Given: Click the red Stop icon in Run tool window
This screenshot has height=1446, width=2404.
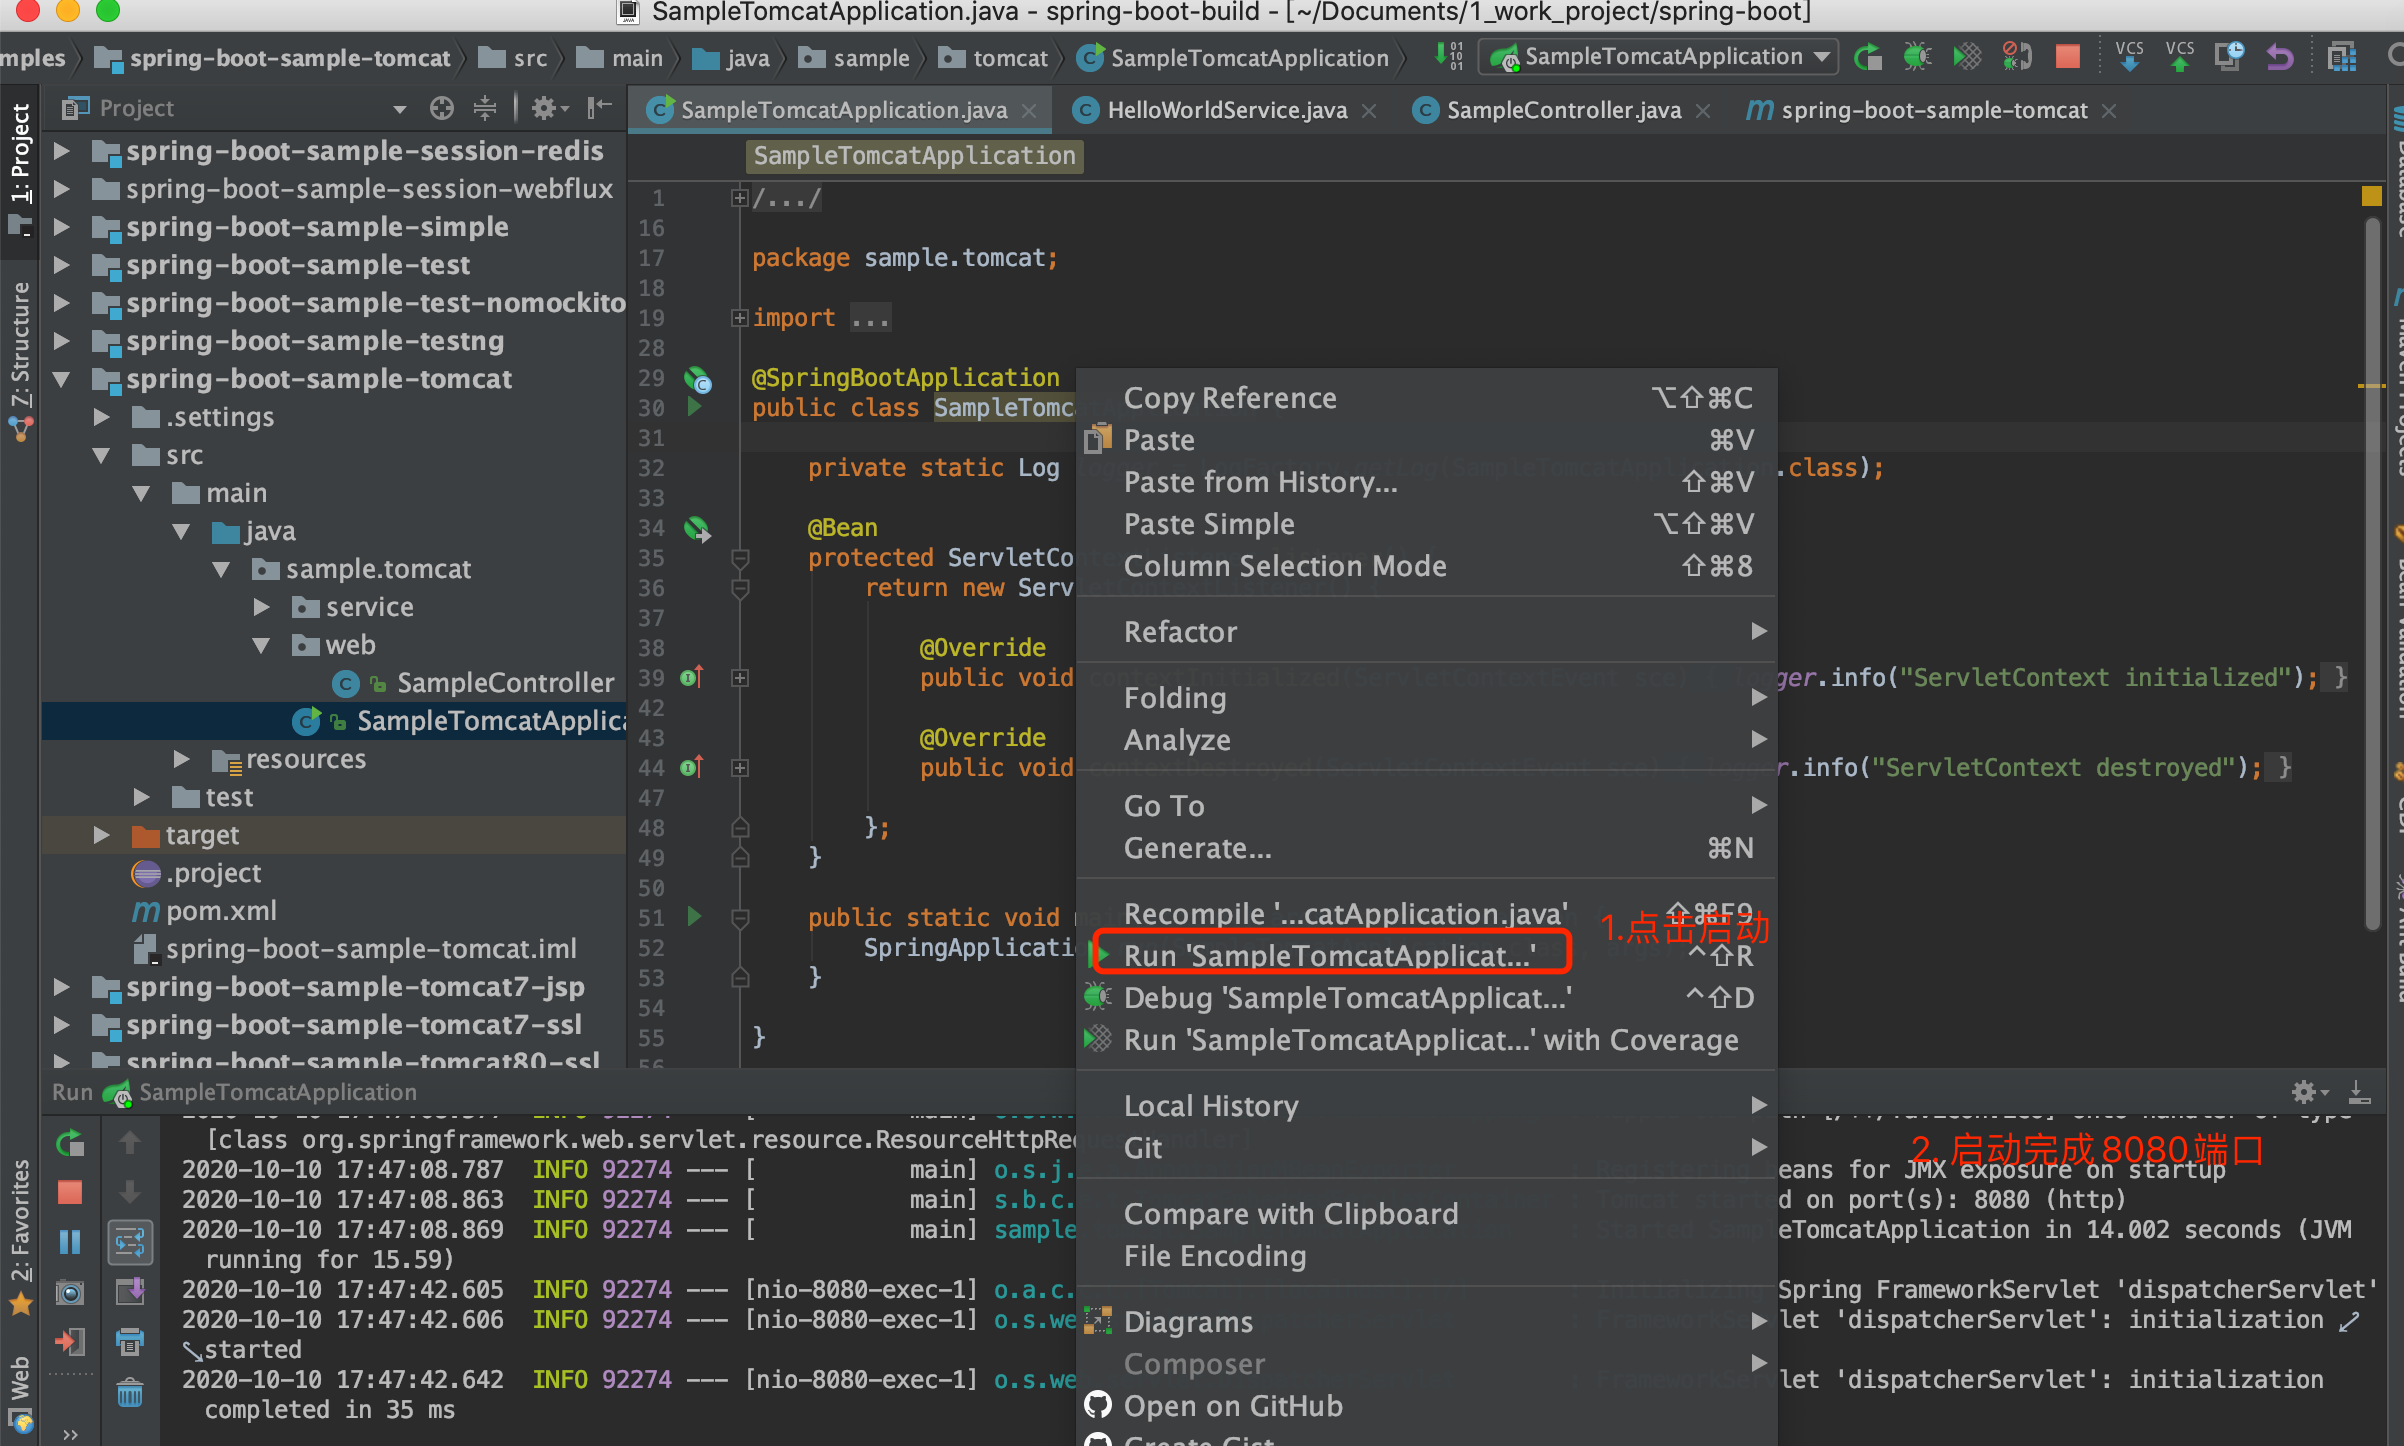Looking at the screenshot, I should tap(70, 1192).
